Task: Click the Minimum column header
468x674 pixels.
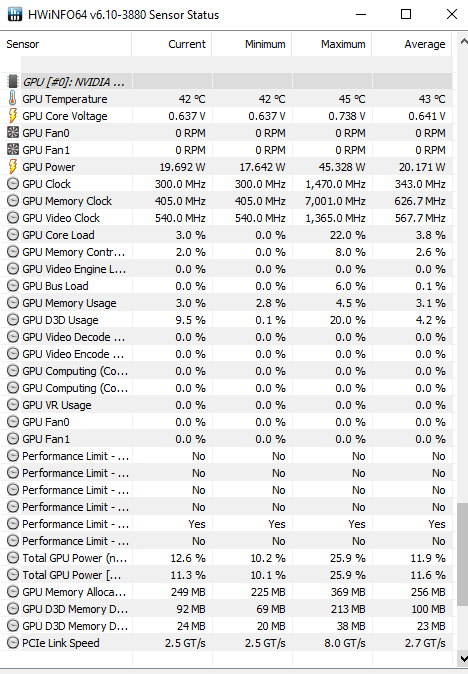Action: (252, 44)
